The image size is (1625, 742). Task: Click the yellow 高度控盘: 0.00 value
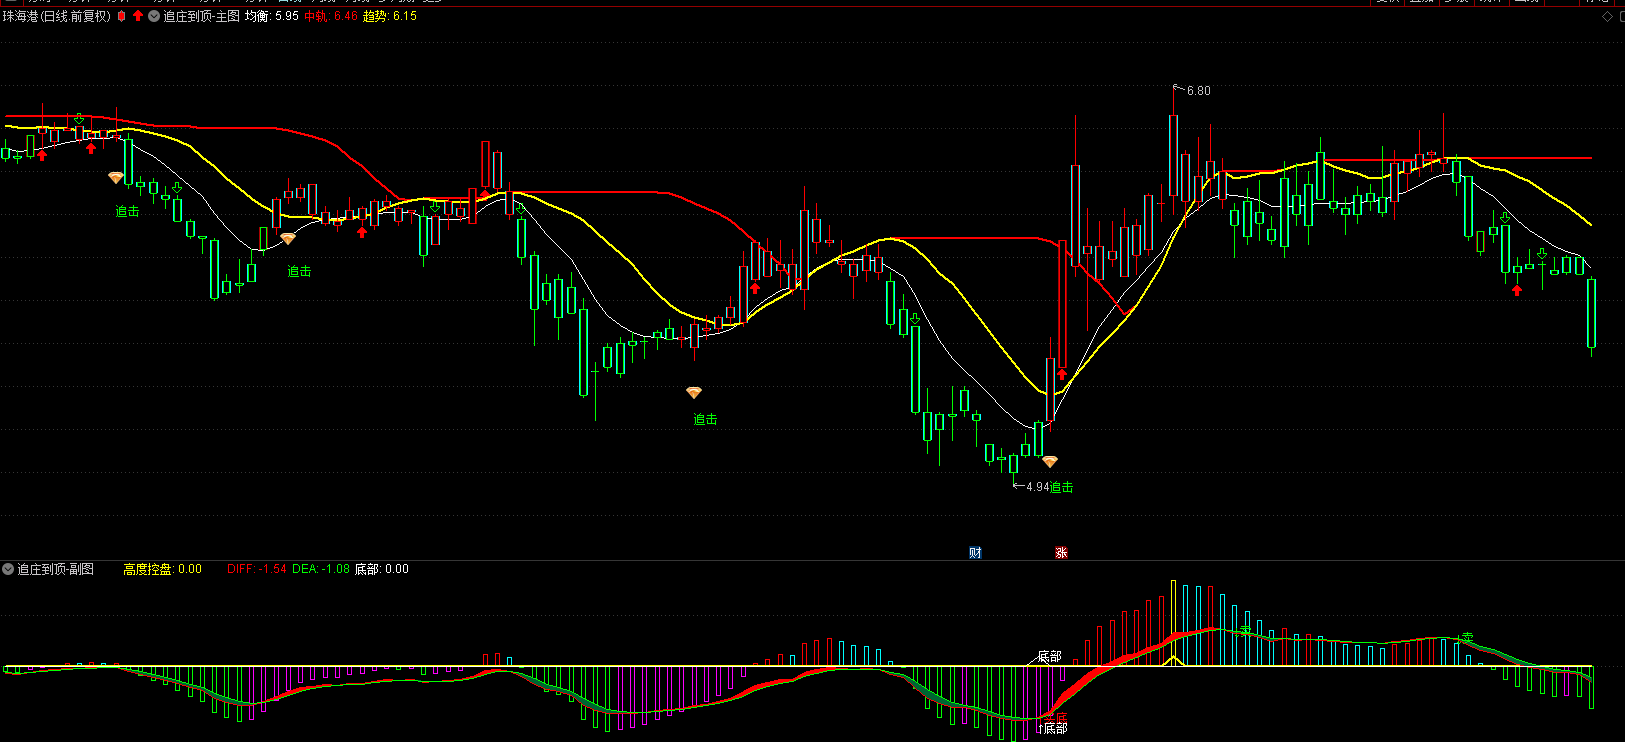tap(162, 569)
